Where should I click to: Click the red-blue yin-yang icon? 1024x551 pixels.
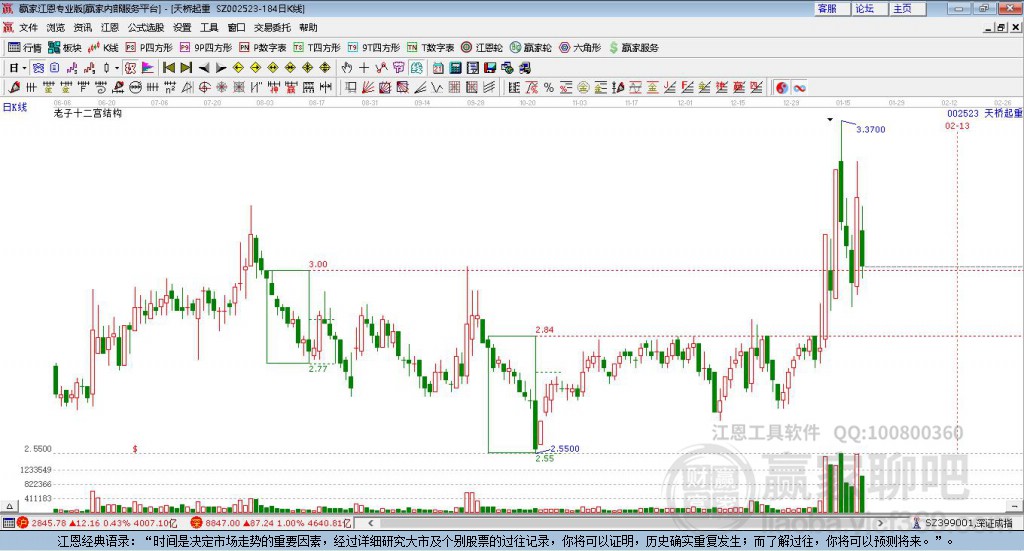(782, 87)
